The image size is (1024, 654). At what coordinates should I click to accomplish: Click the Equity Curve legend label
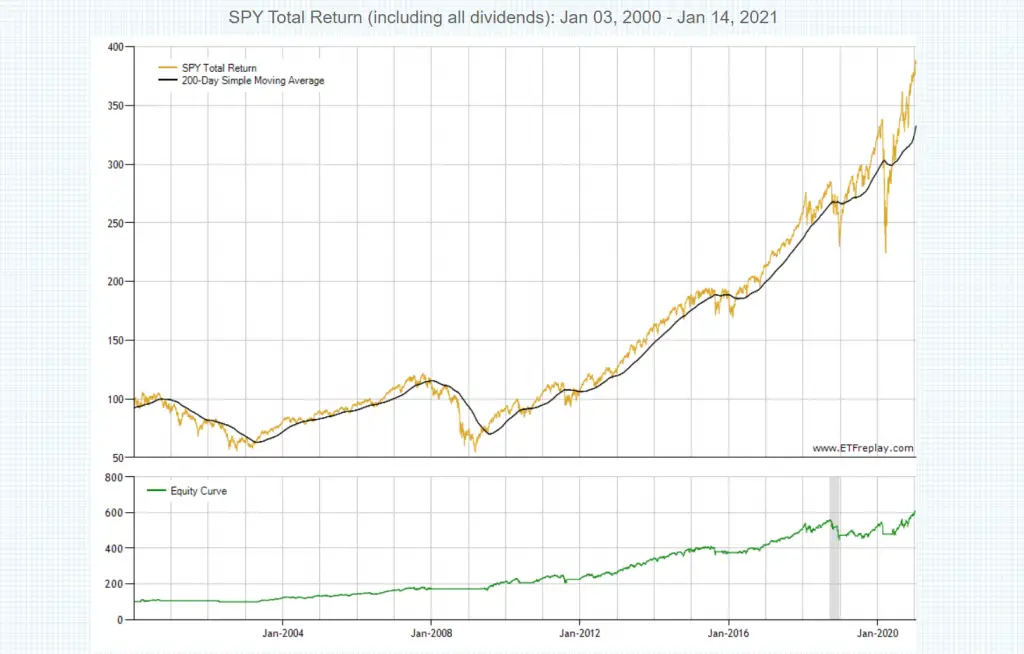(x=199, y=491)
